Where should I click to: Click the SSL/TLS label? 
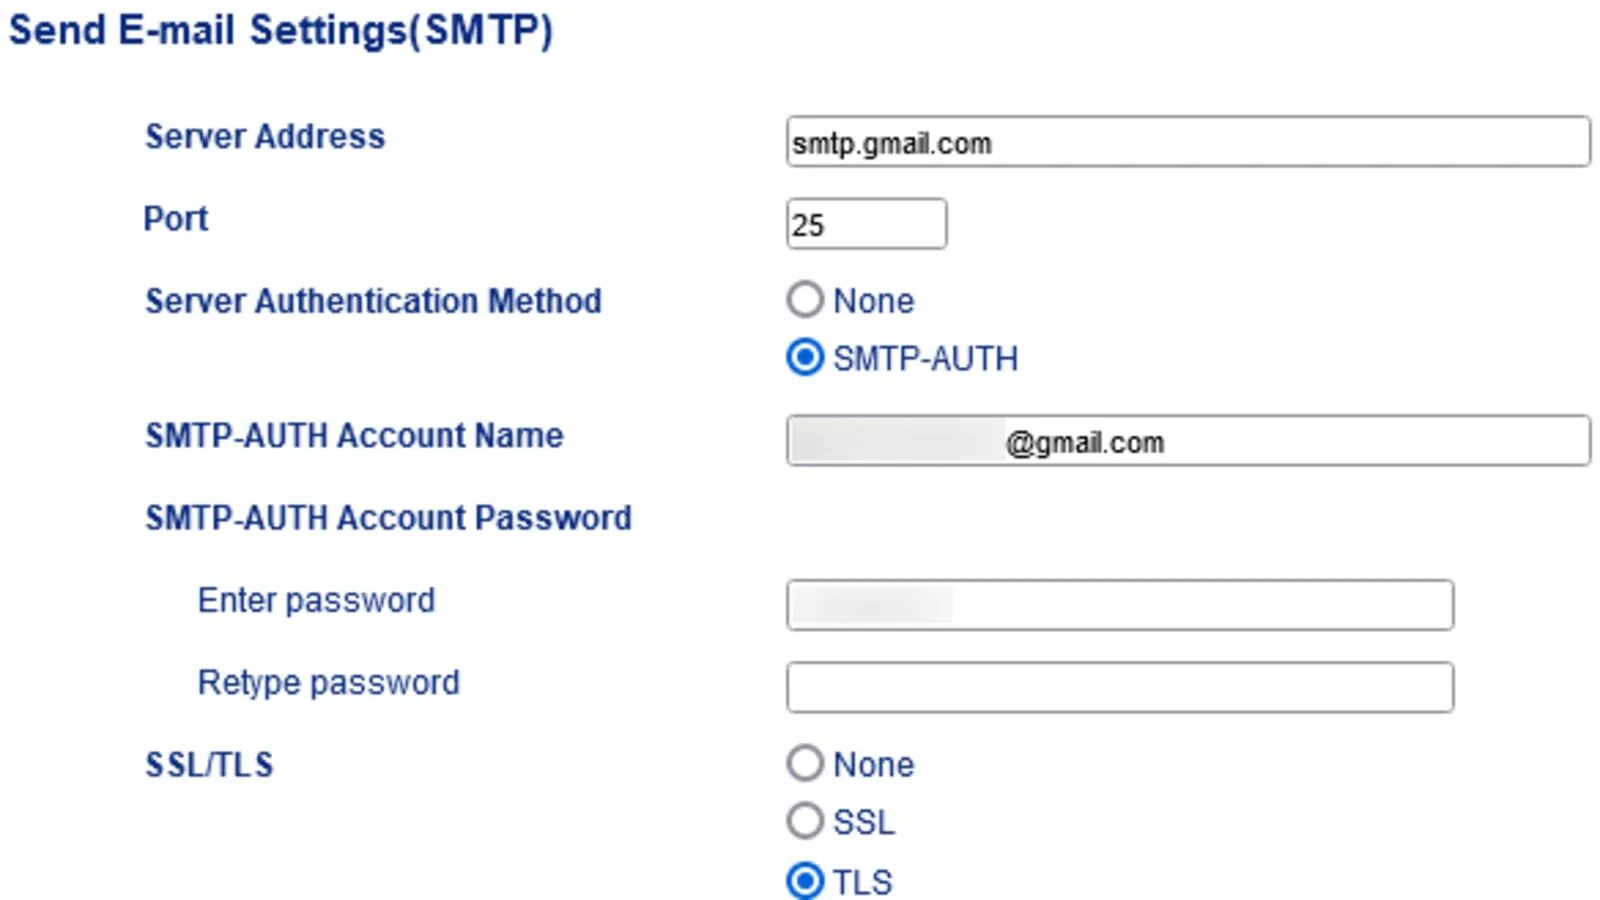click(209, 764)
